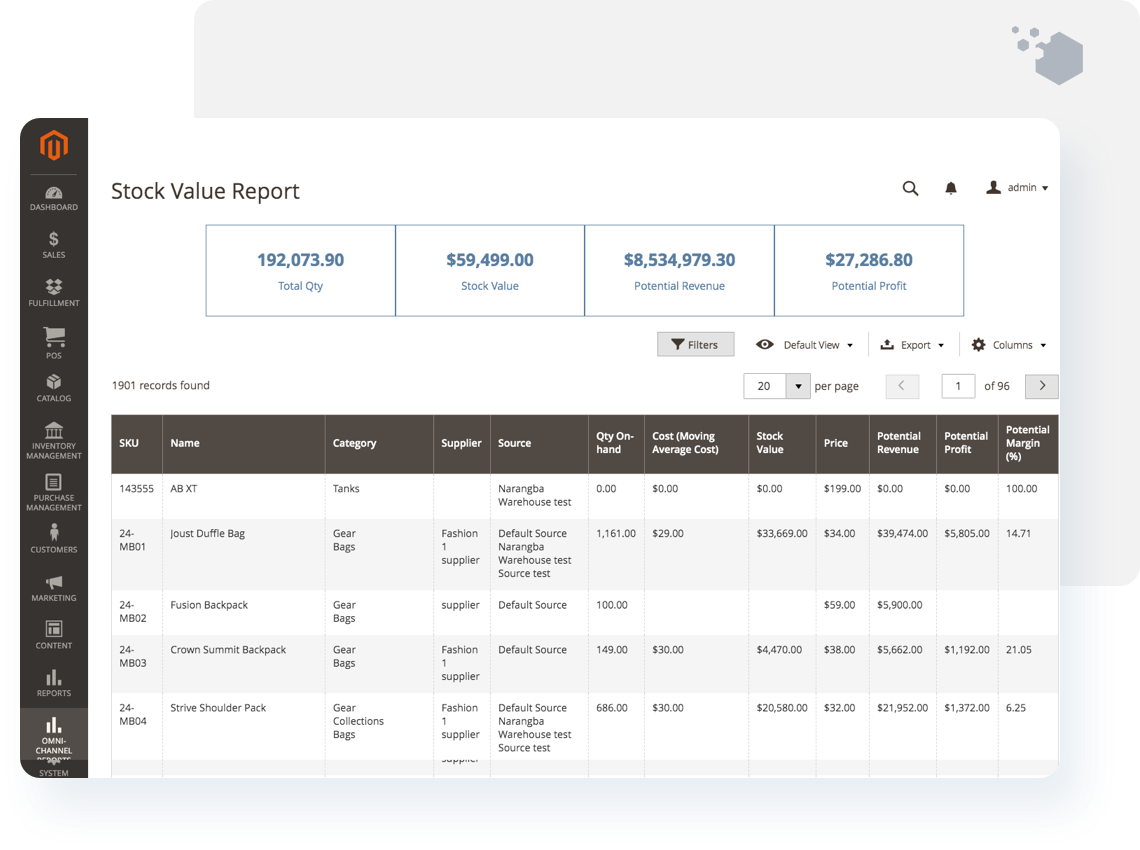Screen dimensions: 1140x850
Task: Select the Fusion Backpack row name
Action: pyautogui.click(x=209, y=605)
